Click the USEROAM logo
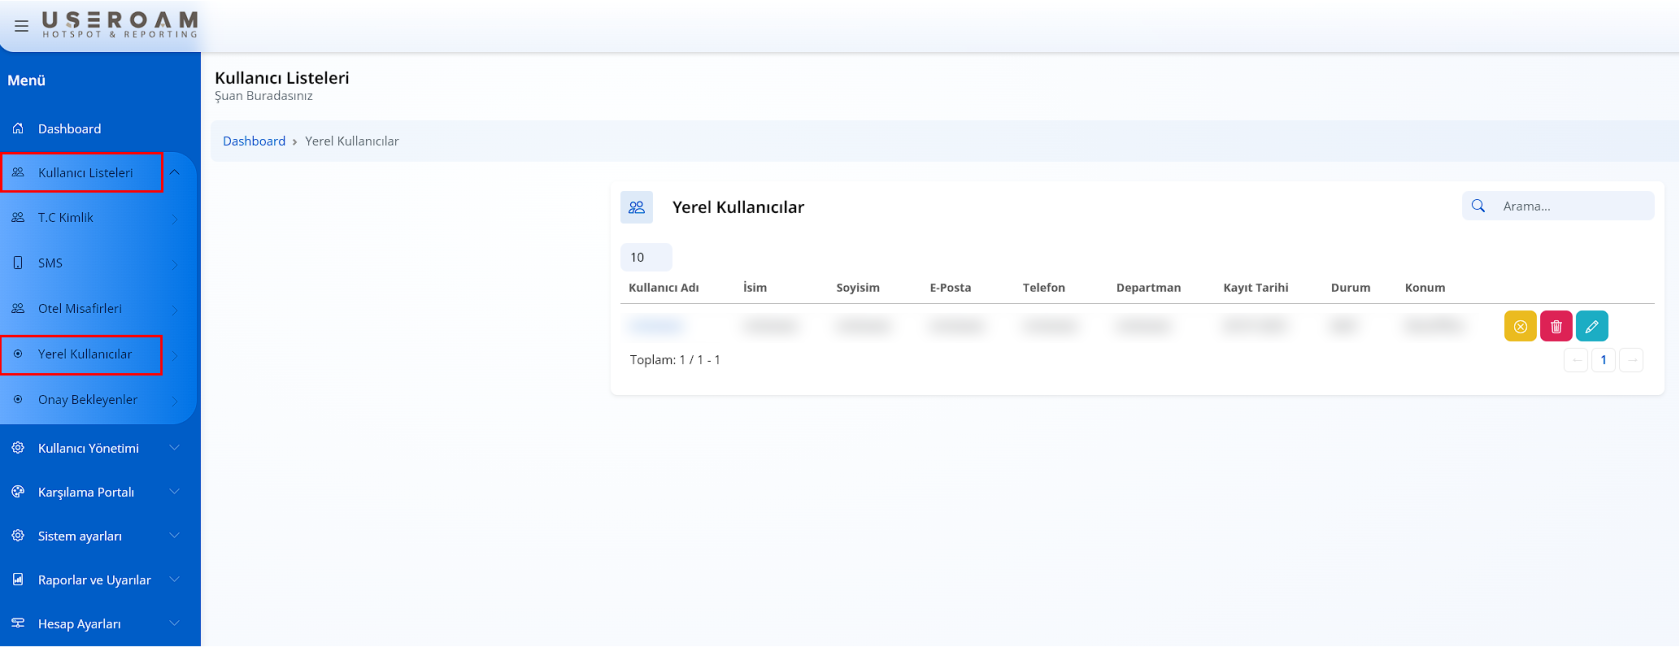The width and height of the screenshot is (1680, 647). point(119,25)
